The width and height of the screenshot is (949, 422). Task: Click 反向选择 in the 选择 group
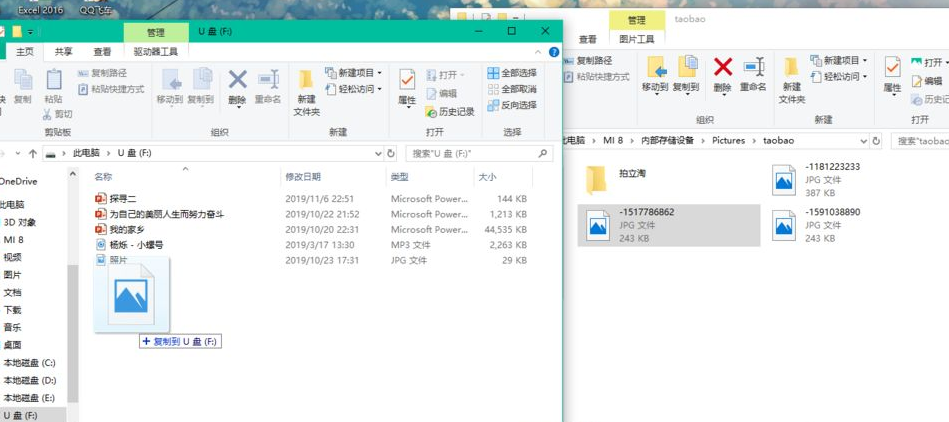coord(511,105)
